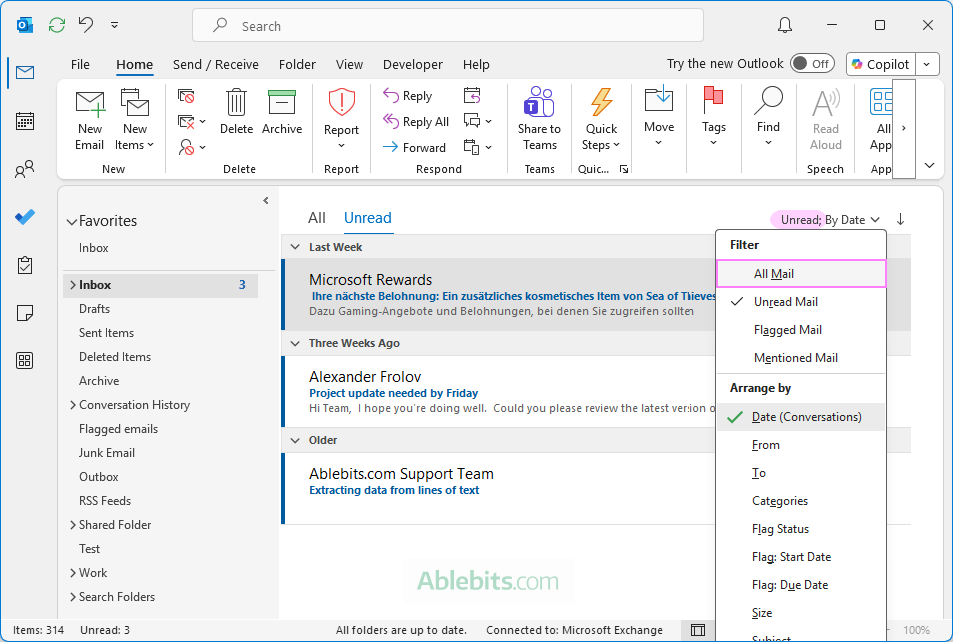
Task: Open the Move dropdown
Action: click(x=659, y=117)
